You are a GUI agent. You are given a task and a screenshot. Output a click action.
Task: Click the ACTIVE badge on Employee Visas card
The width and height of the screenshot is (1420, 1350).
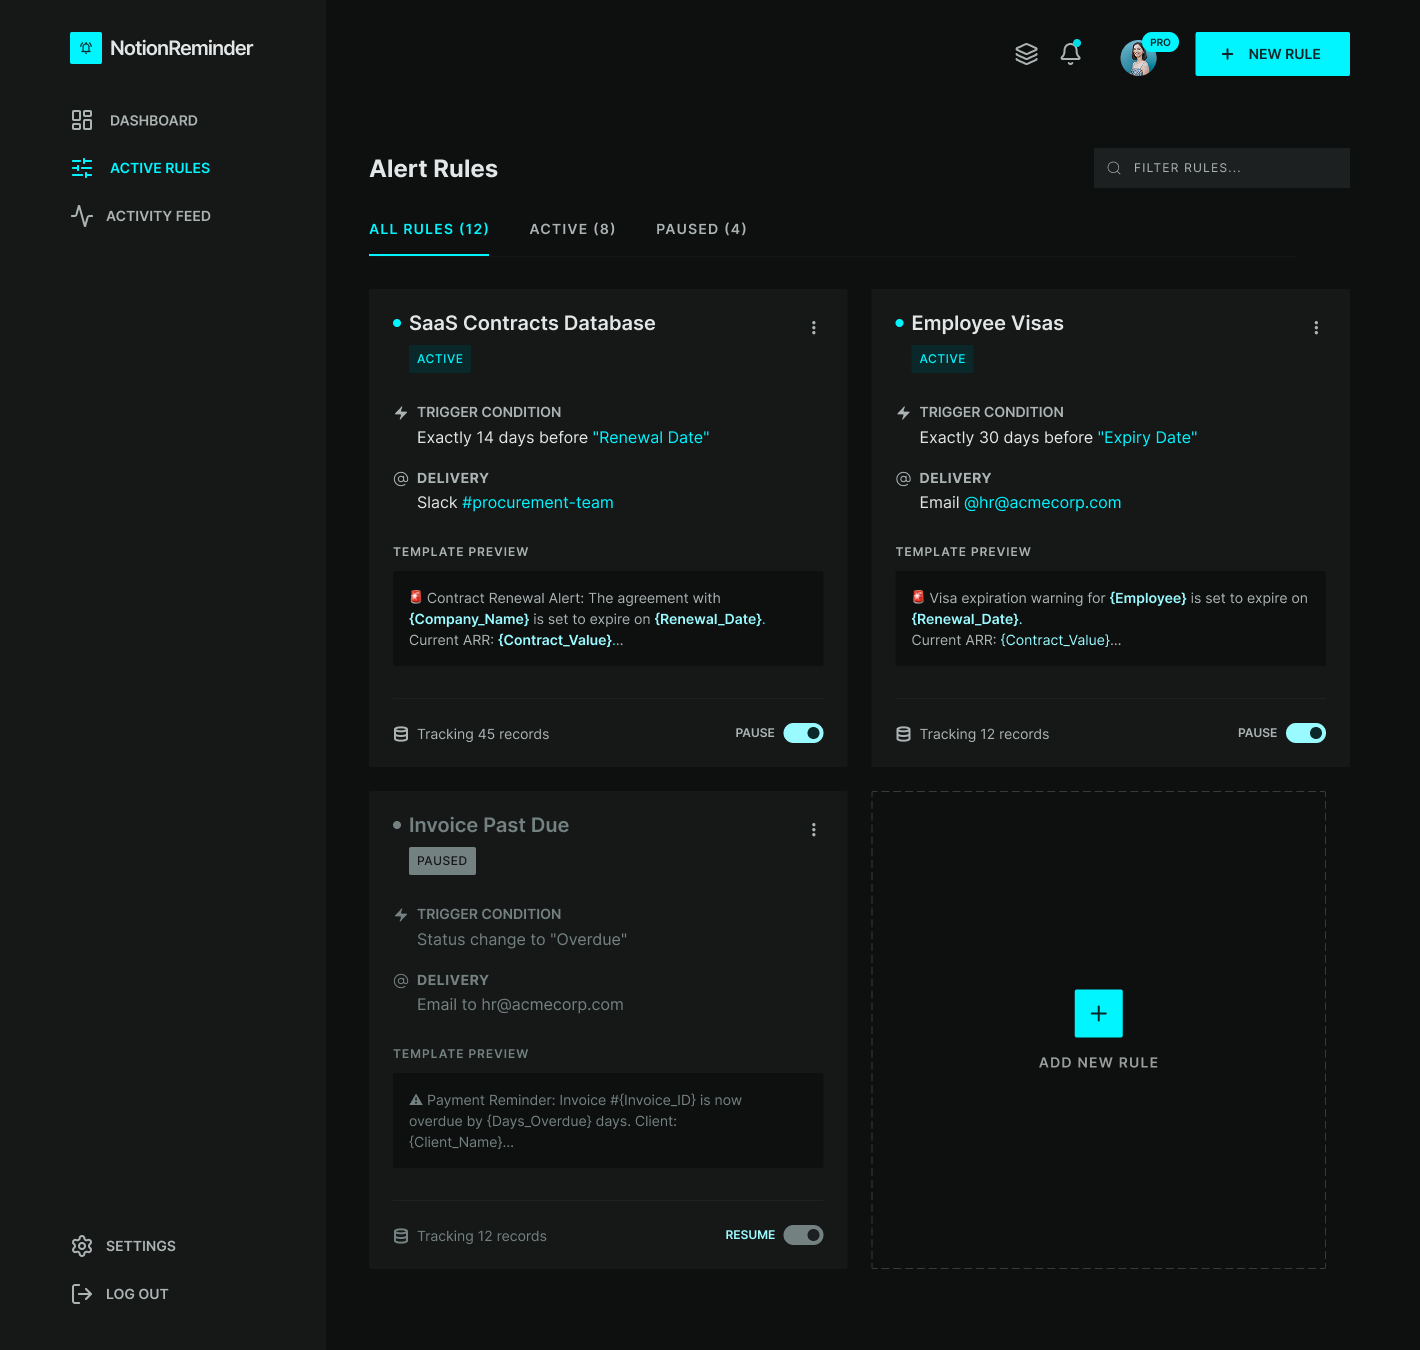(x=942, y=359)
